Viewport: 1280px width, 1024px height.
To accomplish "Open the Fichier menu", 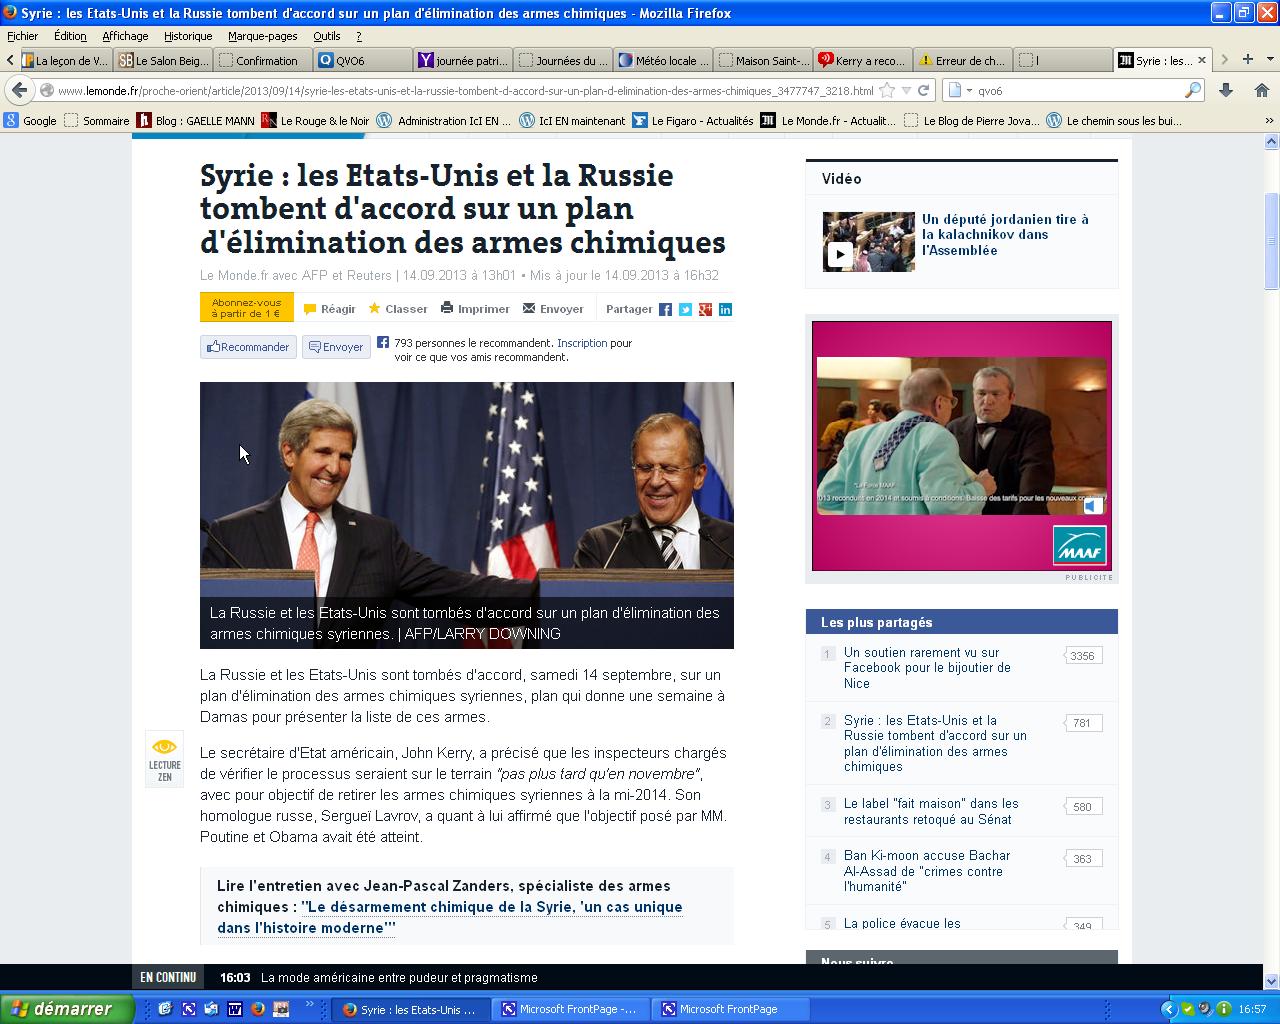I will pyautogui.click(x=23, y=36).
